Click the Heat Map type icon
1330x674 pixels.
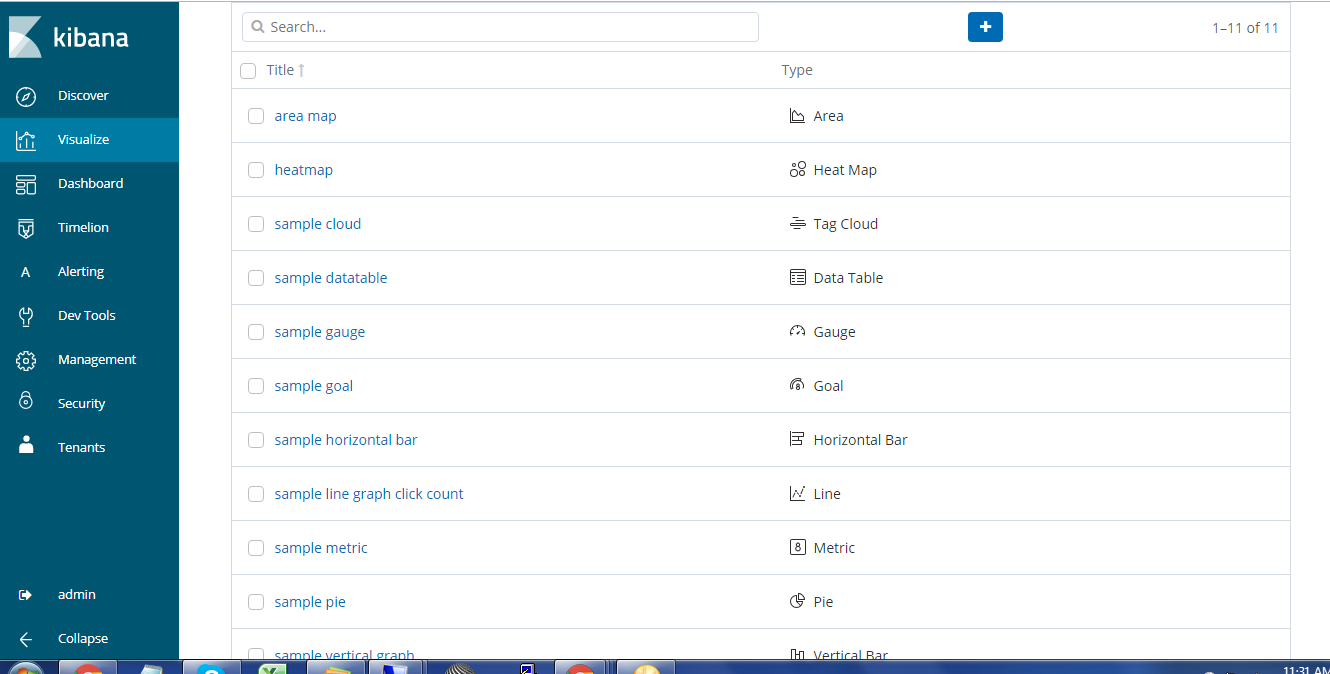pos(797,170)
